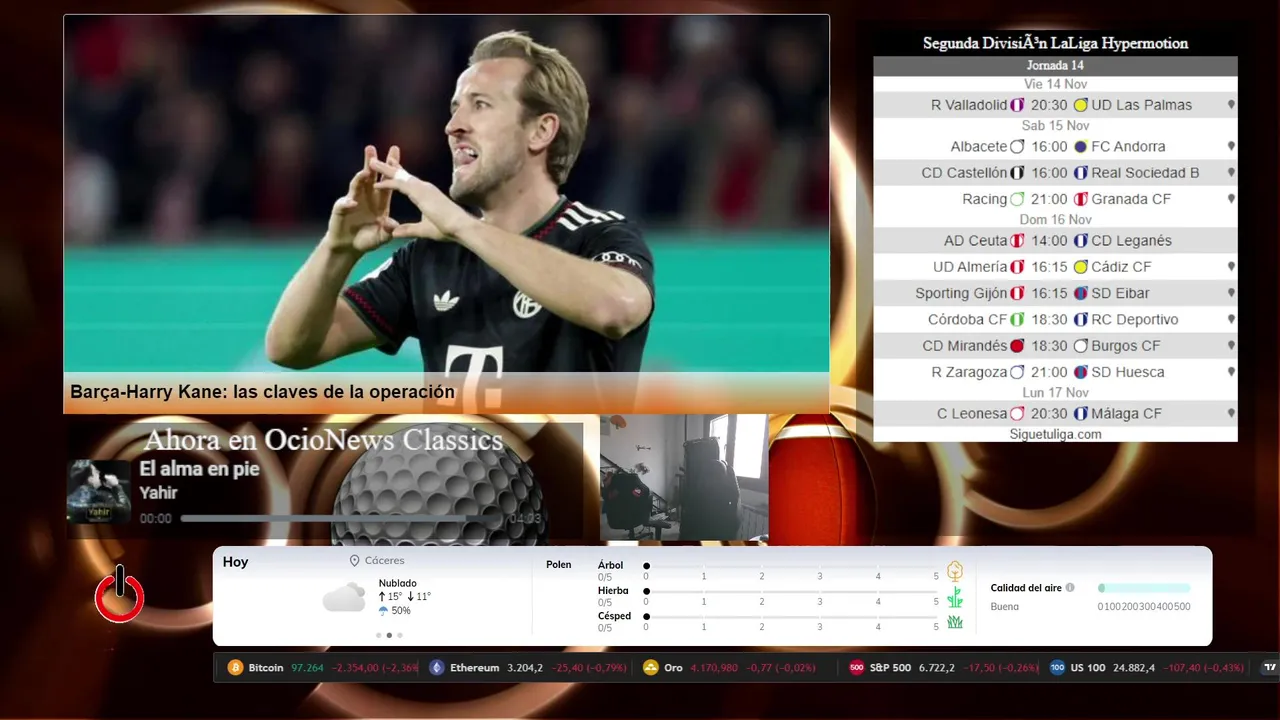This screenshot has width=1280, height=720.
Task: Click the cloudy weather icon
Action: pos(344,597)
